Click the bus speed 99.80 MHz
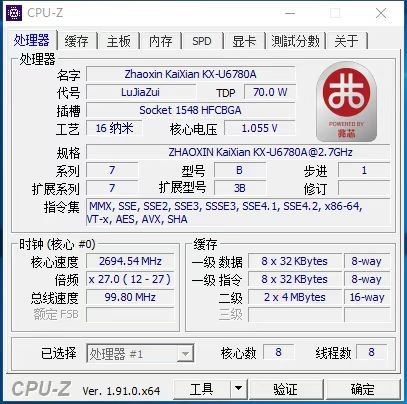This screenshot has width=407, height=404. pos(130,297)
